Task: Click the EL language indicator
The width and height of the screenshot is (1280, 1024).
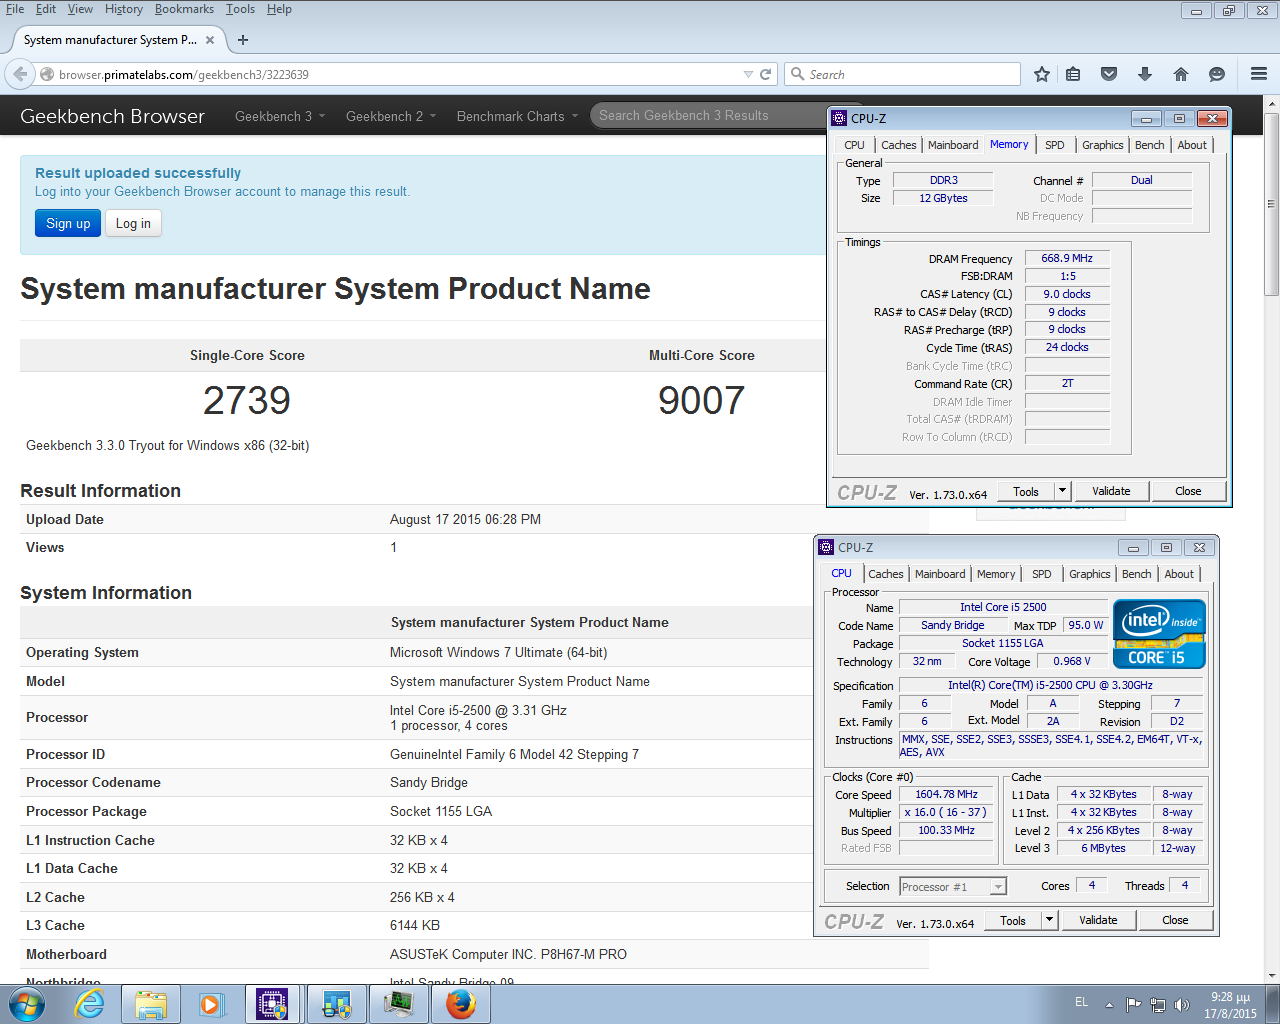Action: (x=1081, y=1002)
